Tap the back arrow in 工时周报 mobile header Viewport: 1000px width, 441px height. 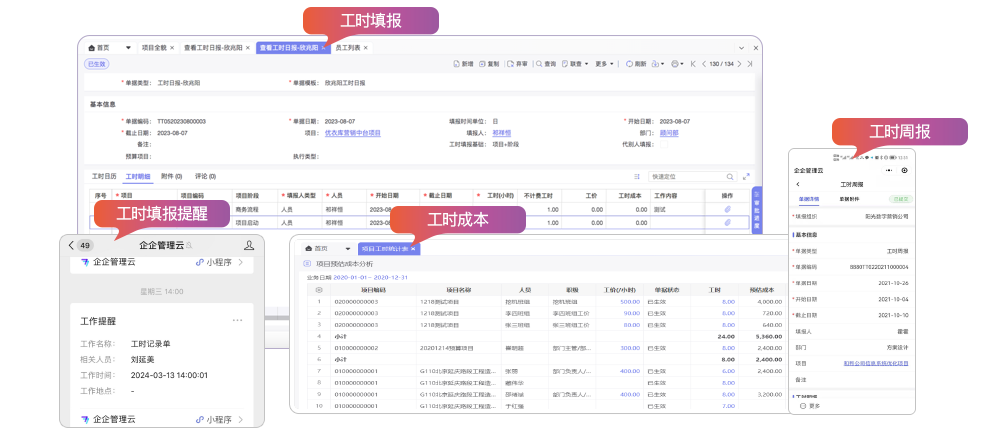[798, 185]
